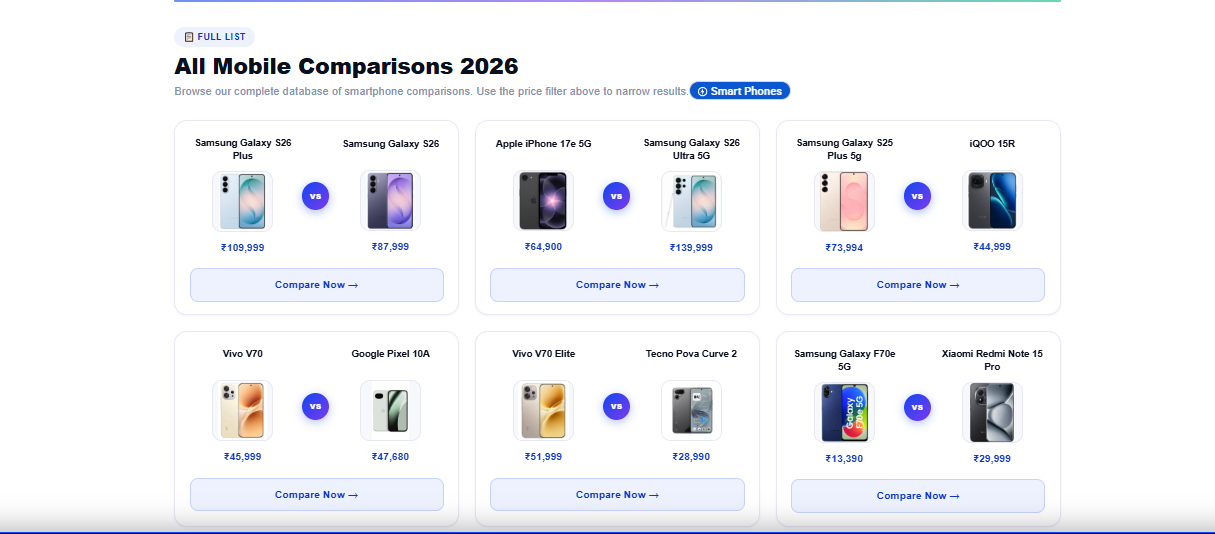Viewport: 1215px width, 534px height.
Task: Click the Smart Phones pill button
Action: pos(740,91)
